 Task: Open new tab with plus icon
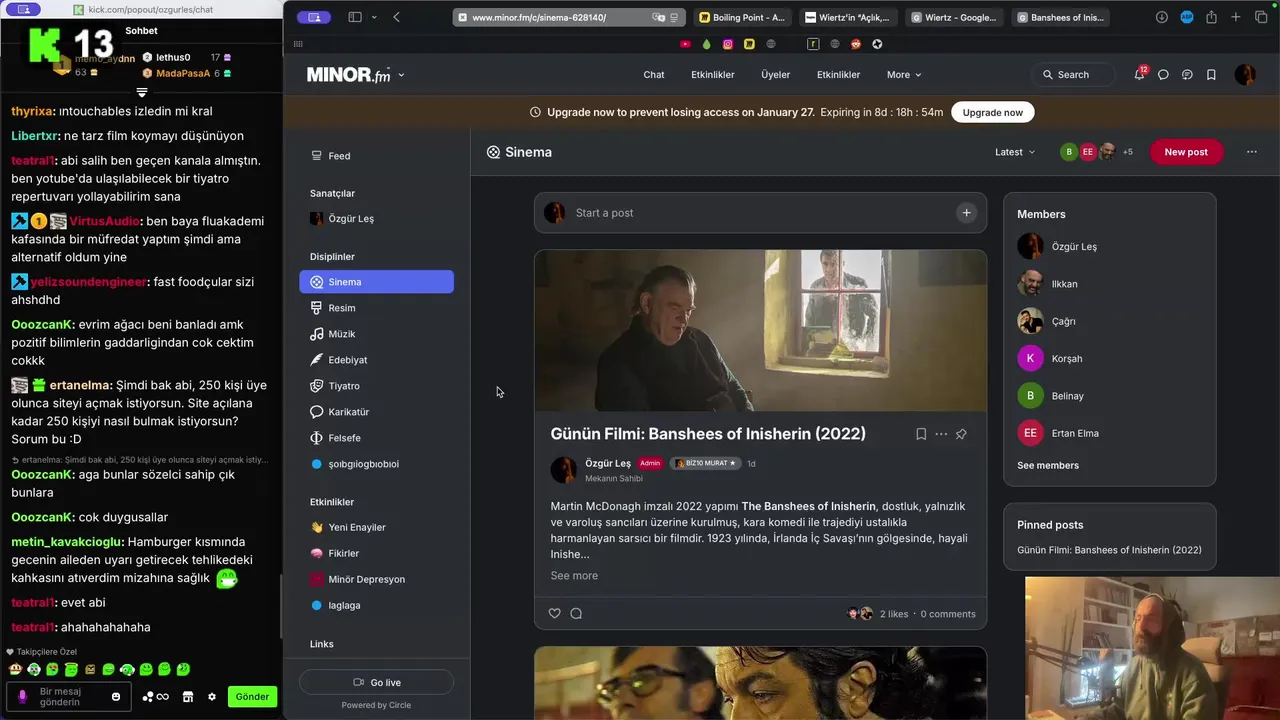point(1236,17)
